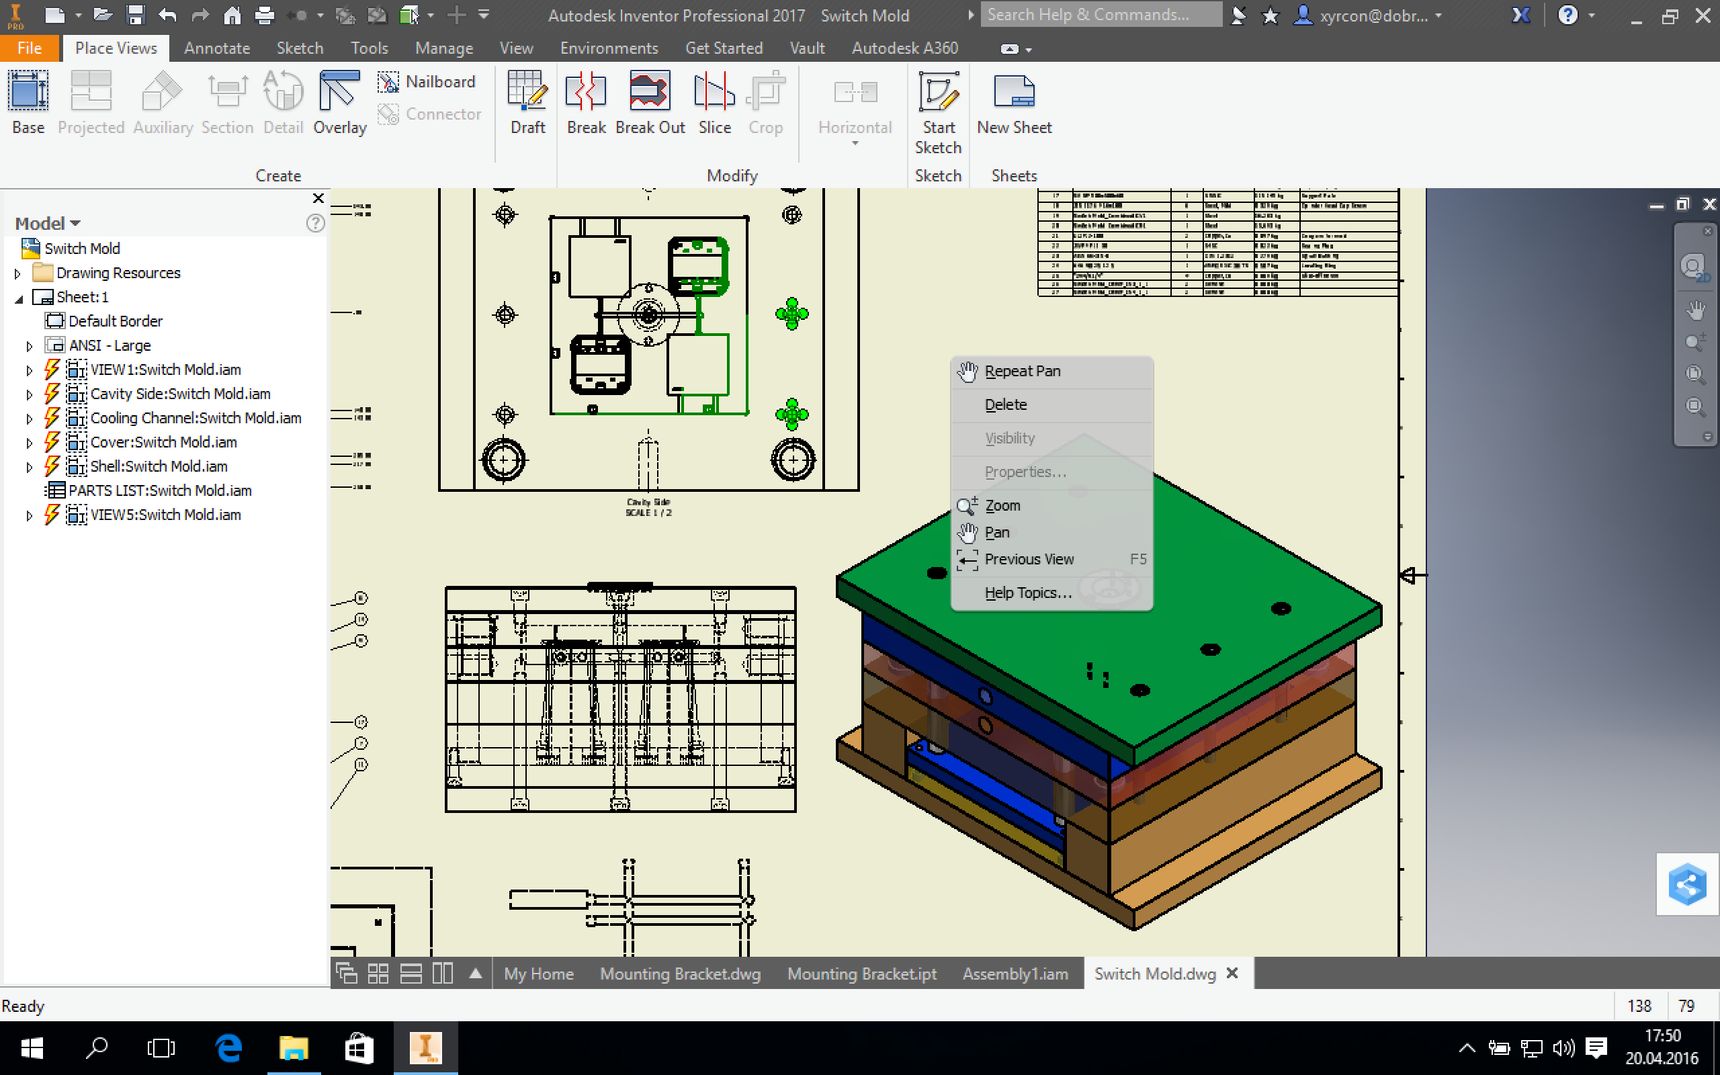Click the Nailboard tool
1720x1075 pixels.
(426, 82)
